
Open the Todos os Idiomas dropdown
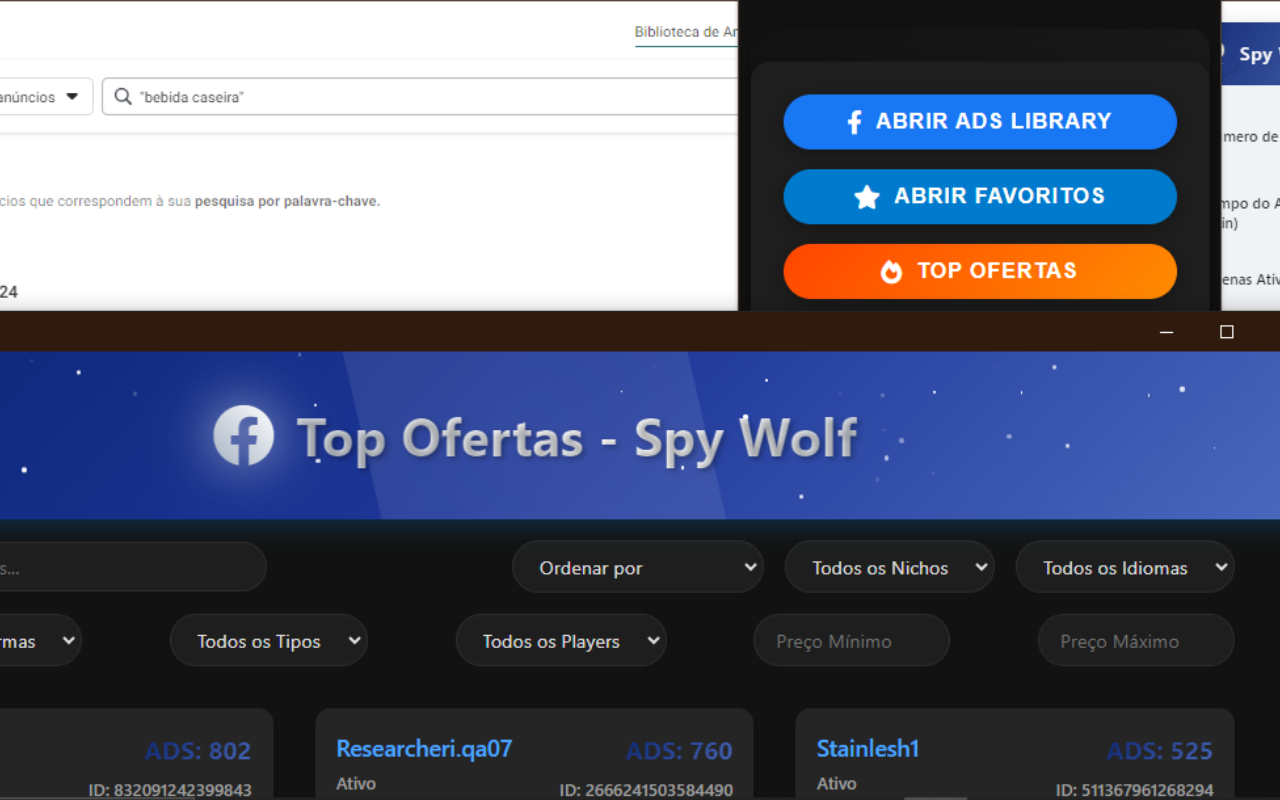point(1125,567)
